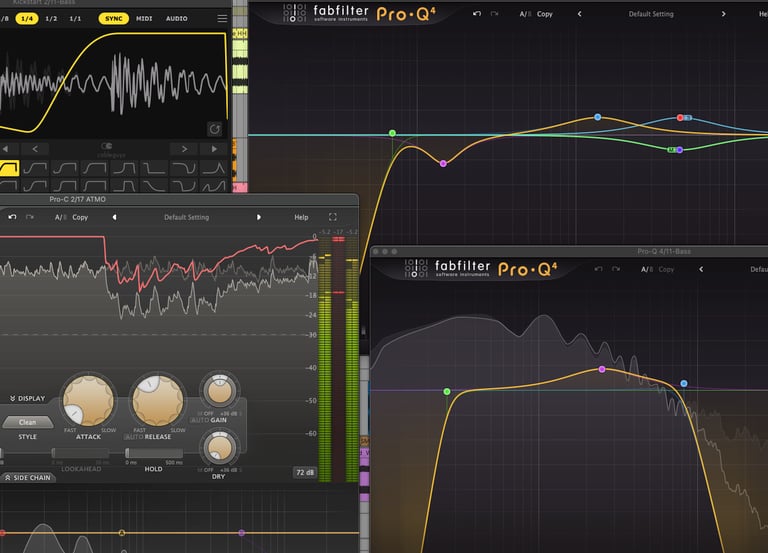Next preset arrow in Pro-C

click(x=259, y=217)
